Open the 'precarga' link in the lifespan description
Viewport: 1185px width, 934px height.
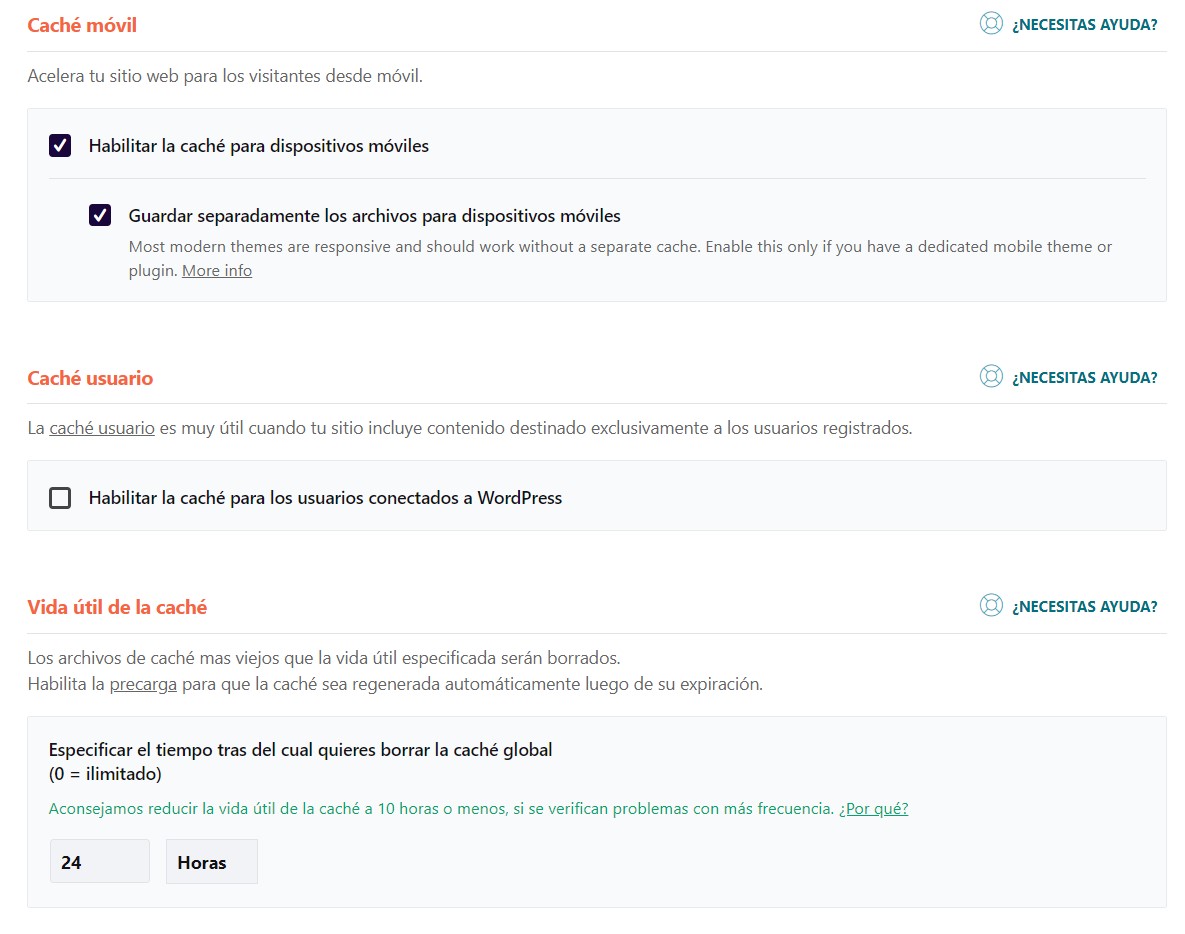(143, 683)
